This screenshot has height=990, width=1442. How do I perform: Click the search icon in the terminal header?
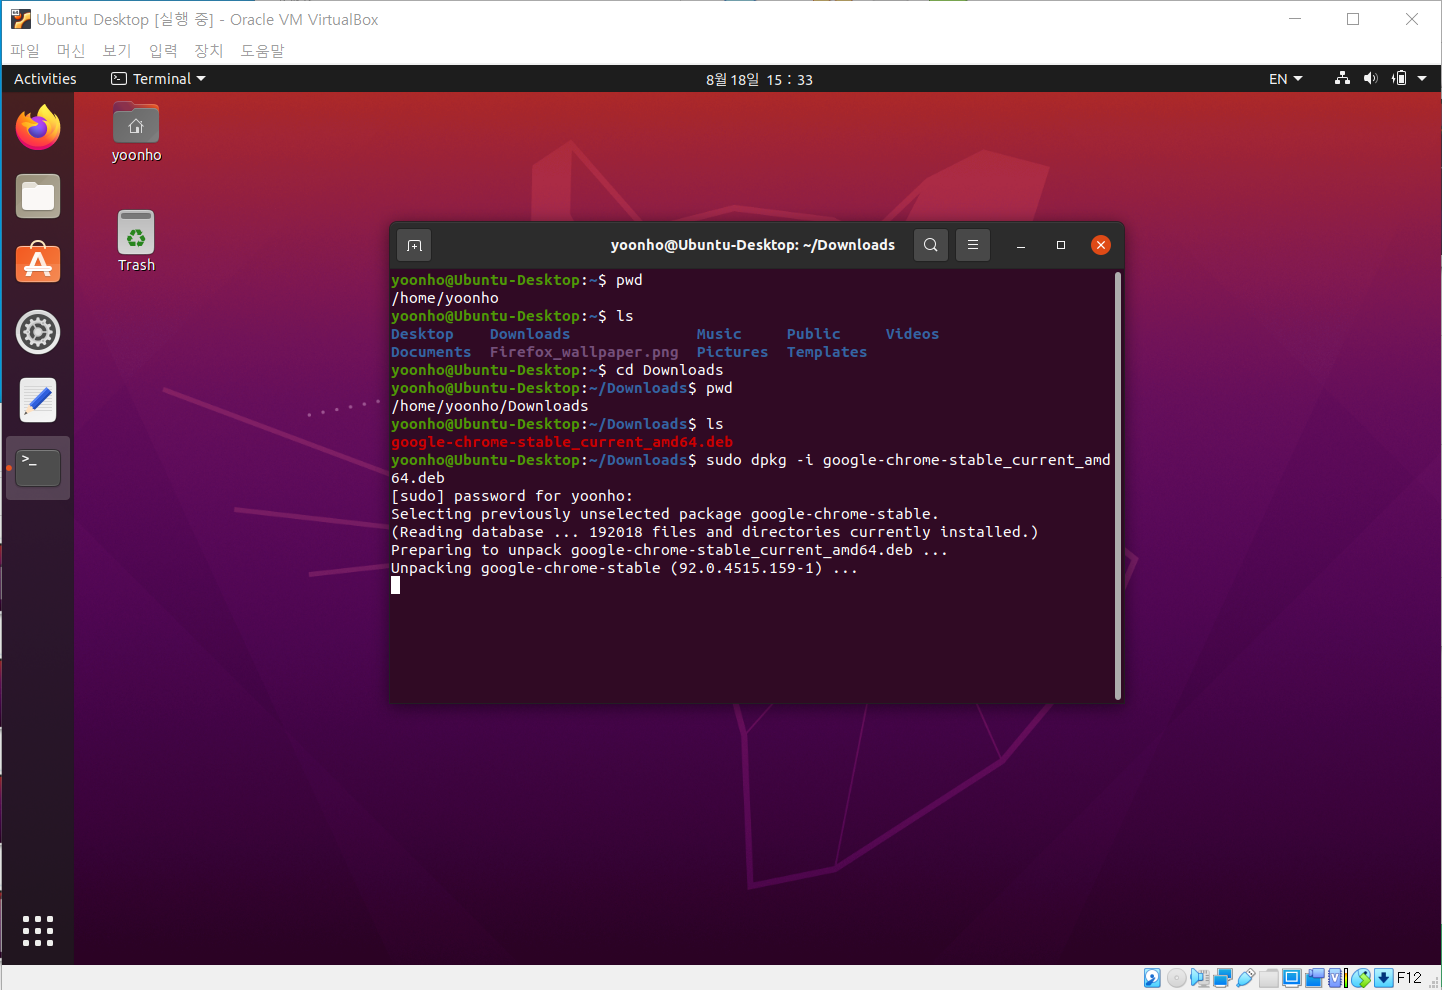pyautogui.click(x=931, y=245)
